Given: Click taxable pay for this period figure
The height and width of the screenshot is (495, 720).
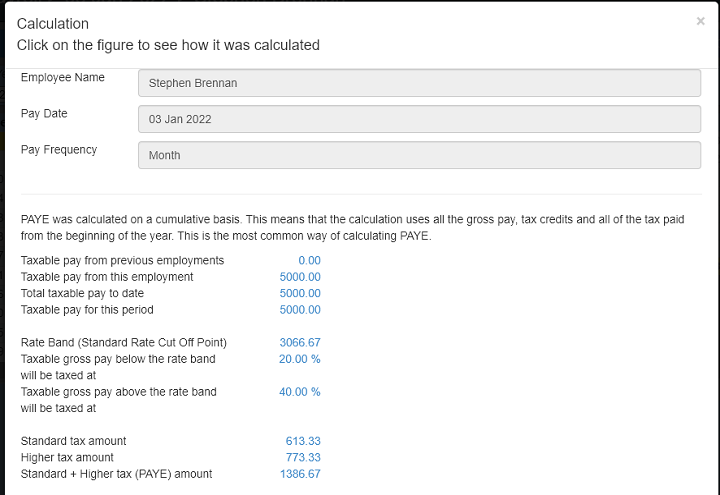Looking at the screenshot, I should pyautogui.click(x=300, y=310).
